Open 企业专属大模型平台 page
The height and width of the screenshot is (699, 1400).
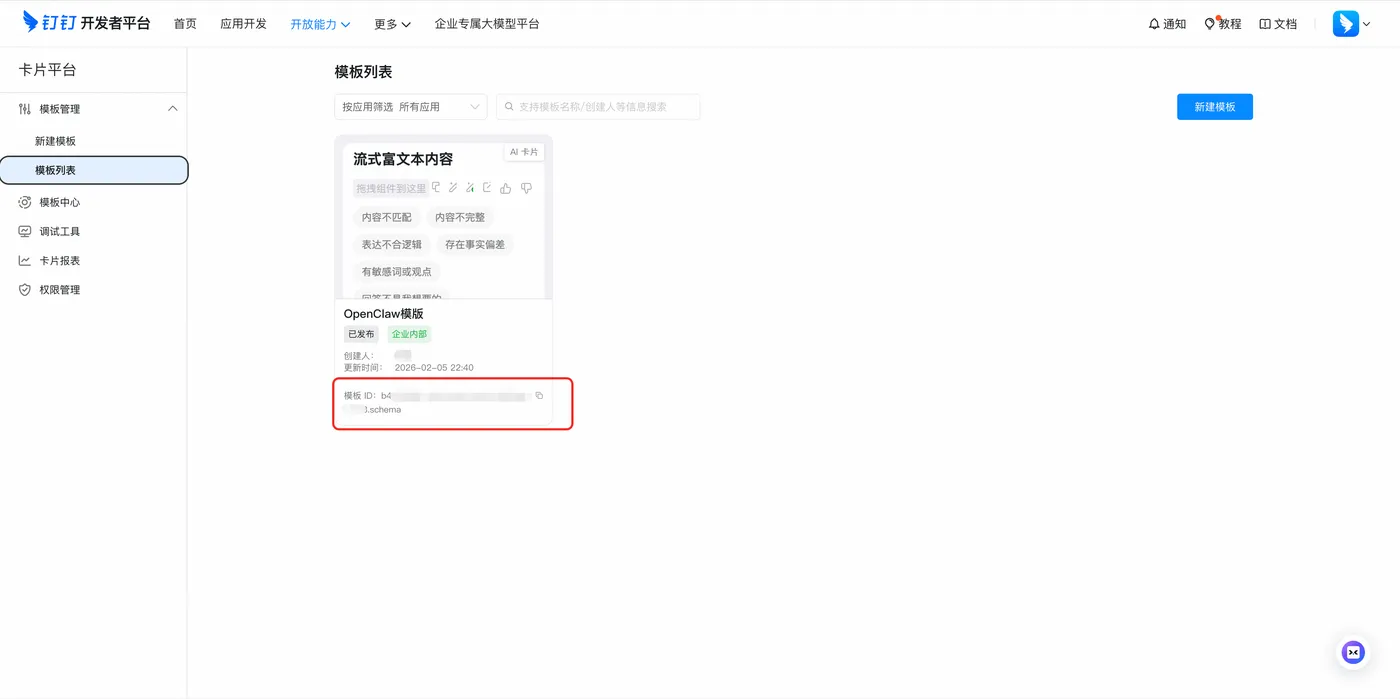pos(487,24)
